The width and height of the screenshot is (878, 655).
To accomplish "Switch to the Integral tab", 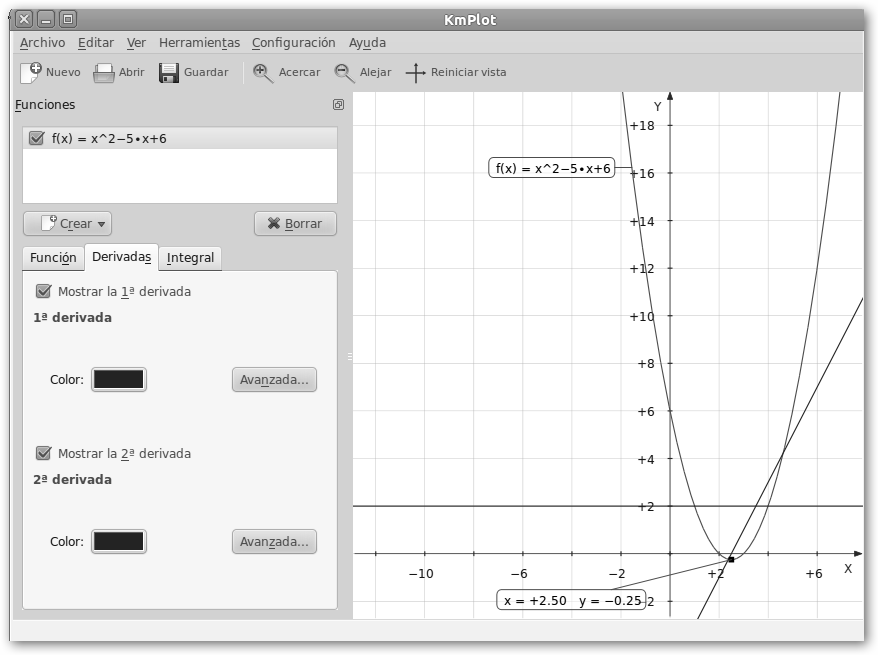I will (x=190, y=257).
